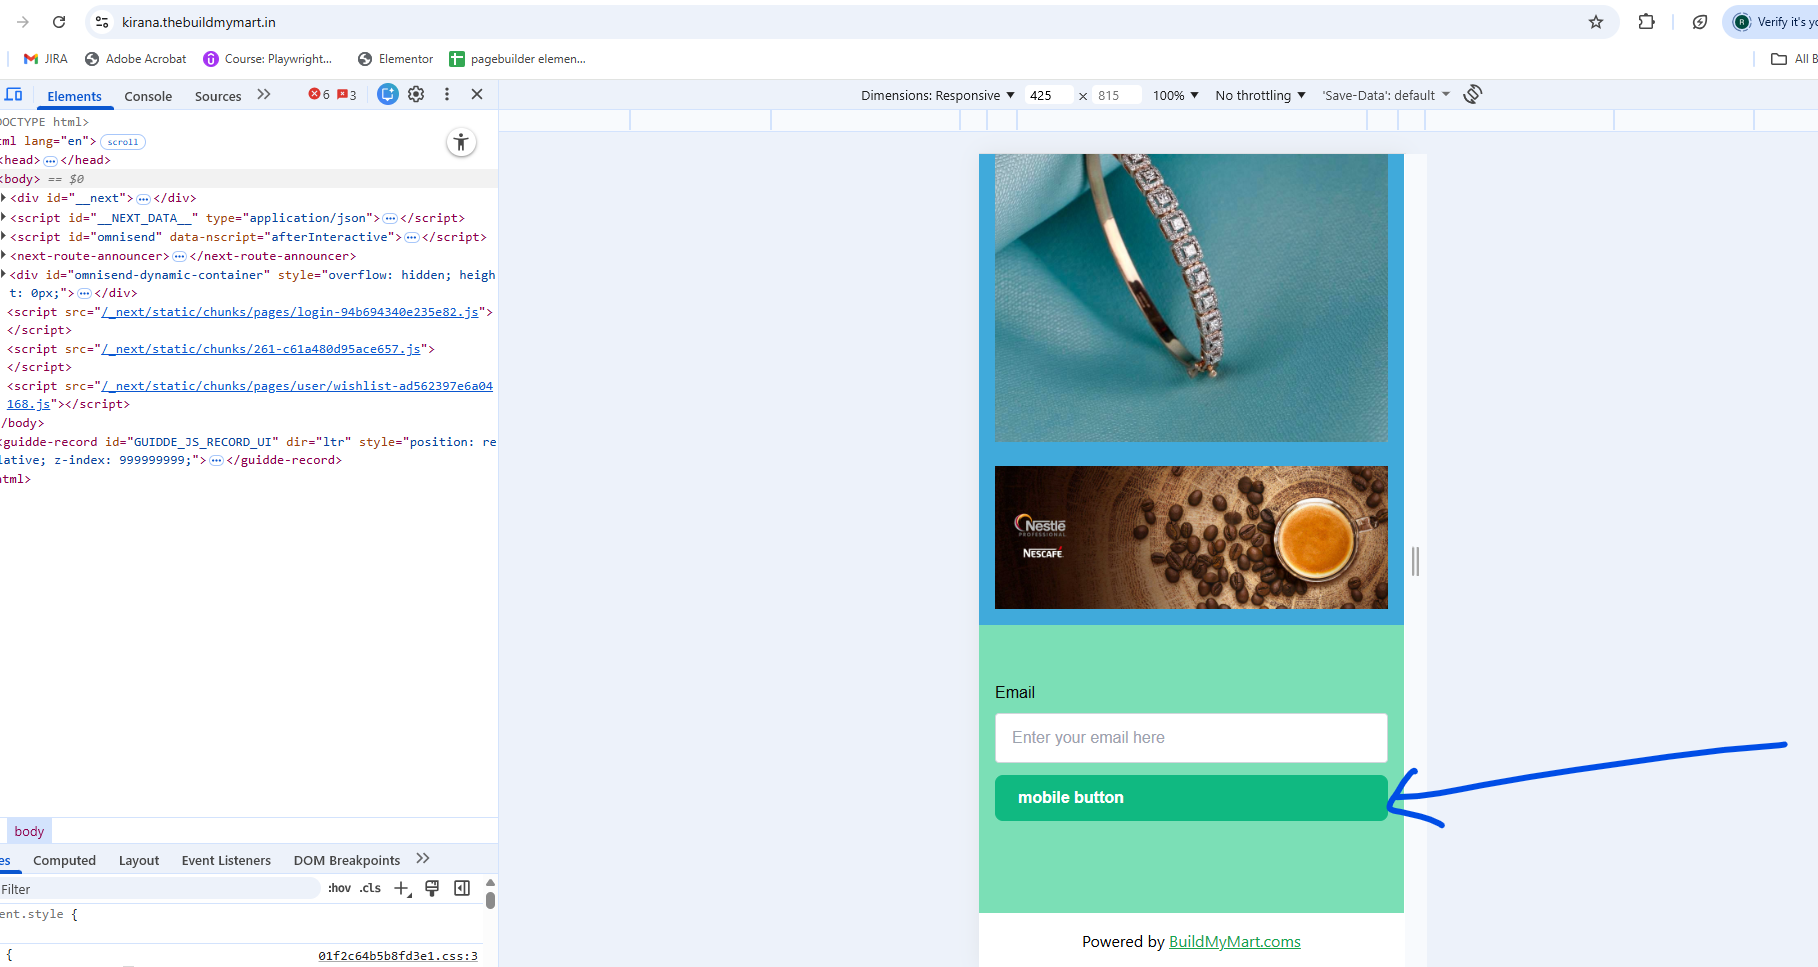Click the new style rule plus icon
The width and height of the screenshot is (1818, 967).
click(402, 888)
